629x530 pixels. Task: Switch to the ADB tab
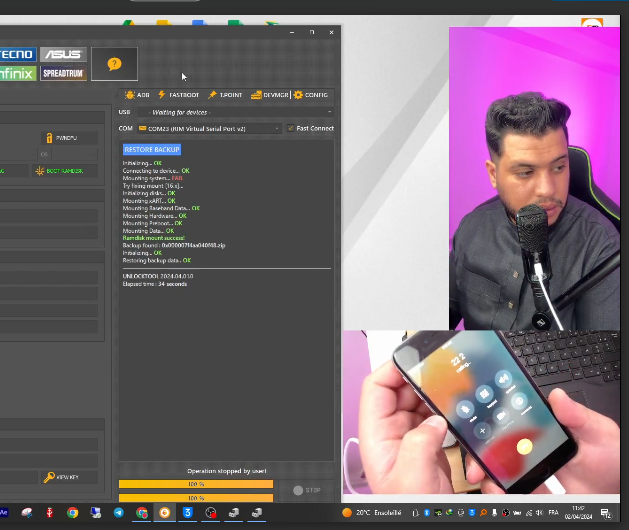[x=137, y=95]
